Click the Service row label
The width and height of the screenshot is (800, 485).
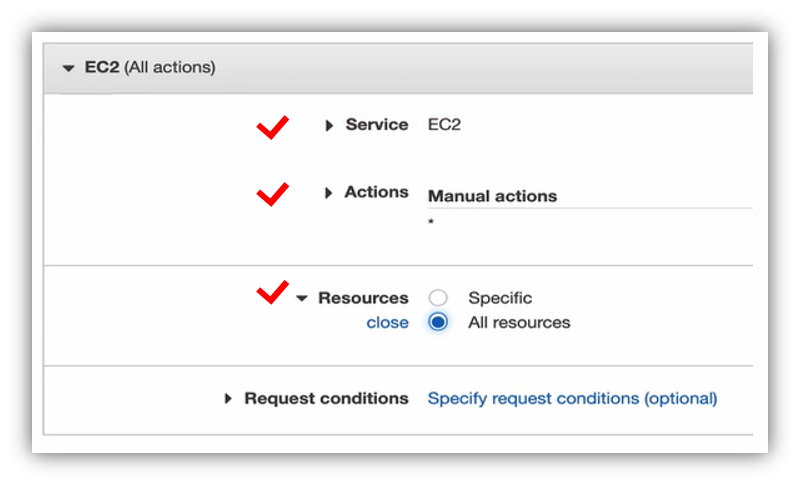click(x=377, y=125)
